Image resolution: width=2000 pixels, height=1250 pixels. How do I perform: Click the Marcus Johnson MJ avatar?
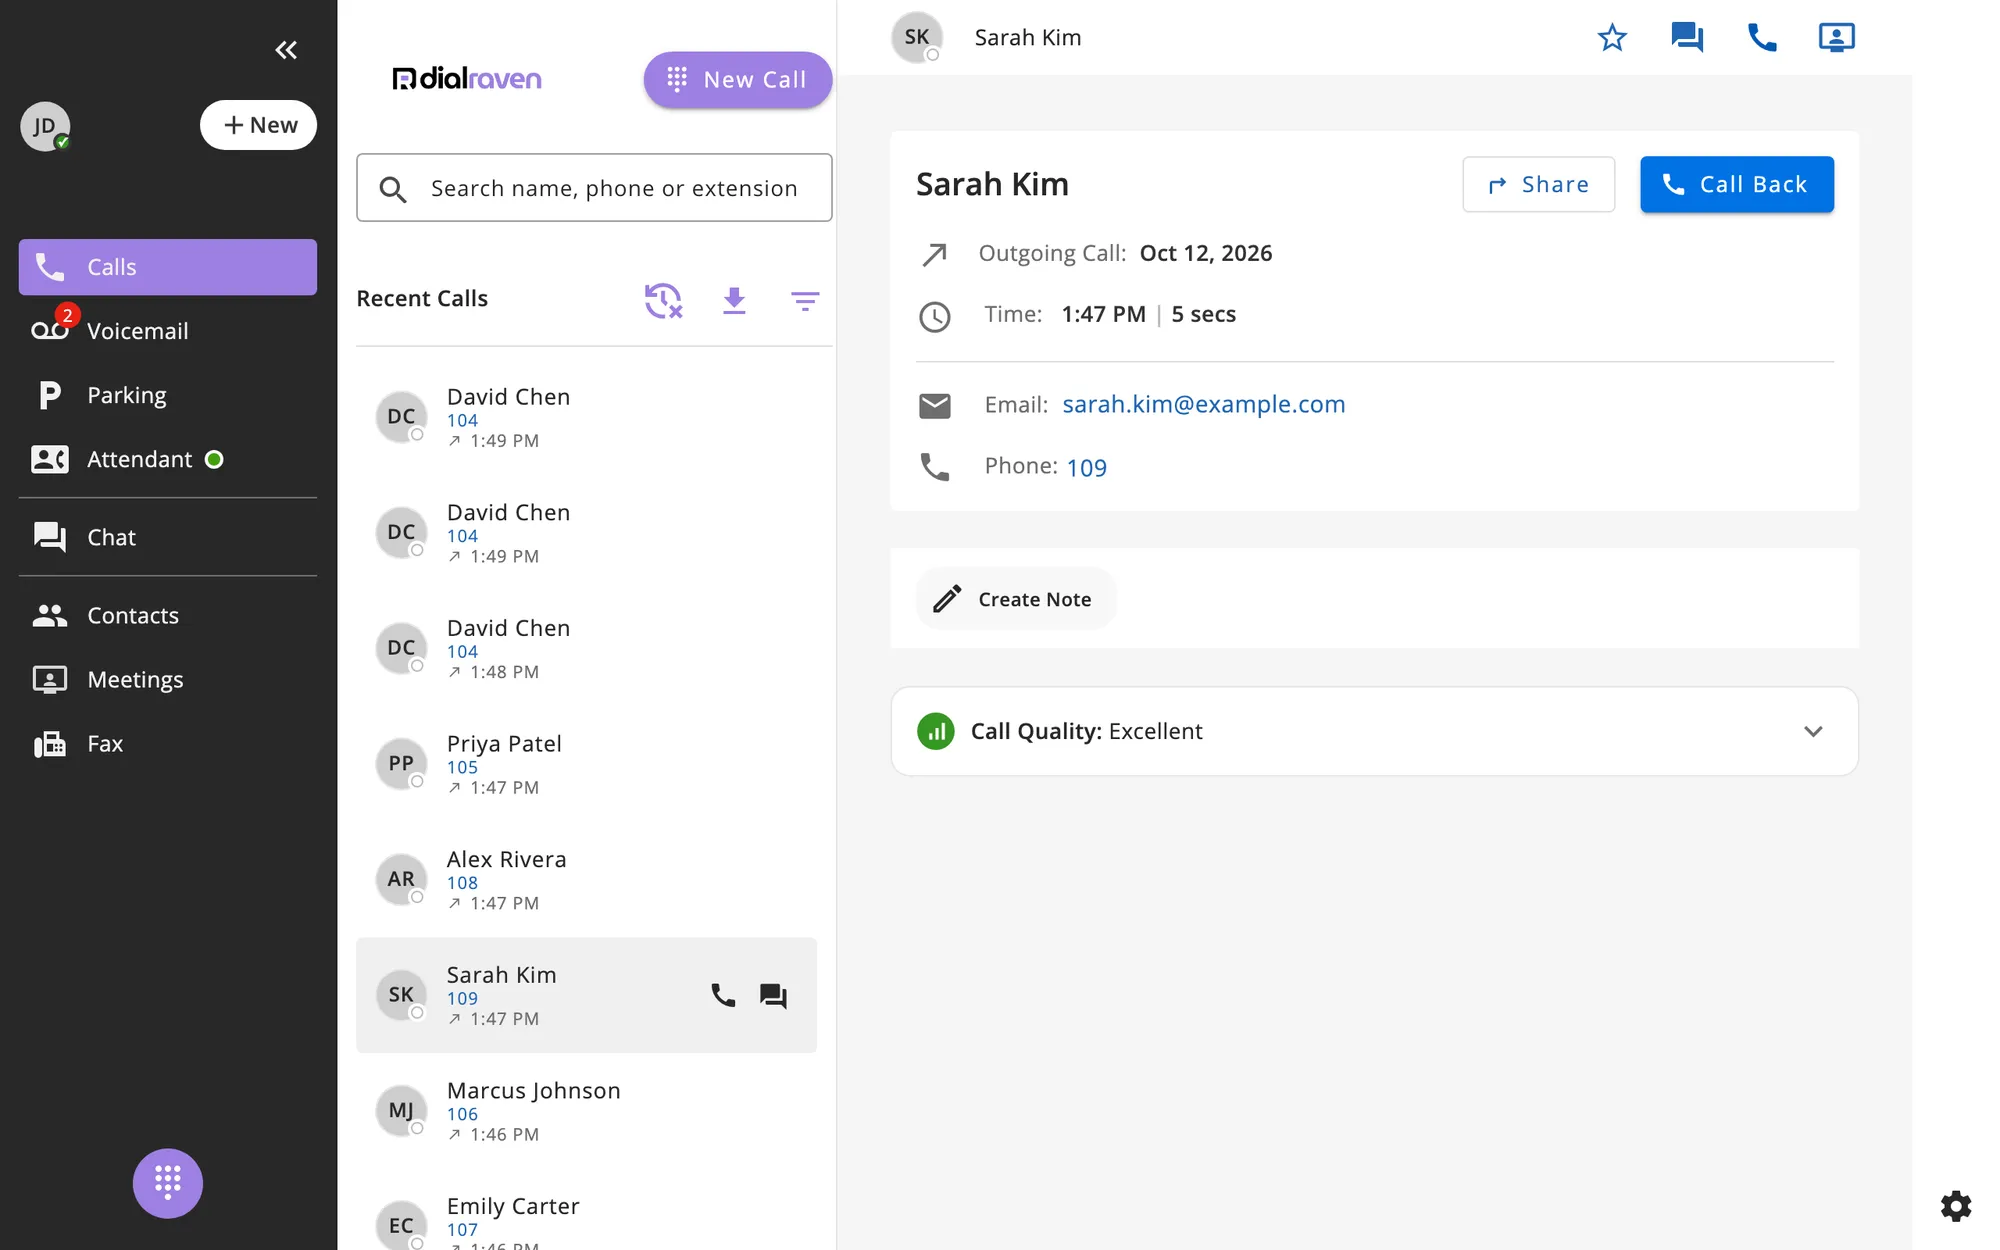click(x=401, y=1111)
